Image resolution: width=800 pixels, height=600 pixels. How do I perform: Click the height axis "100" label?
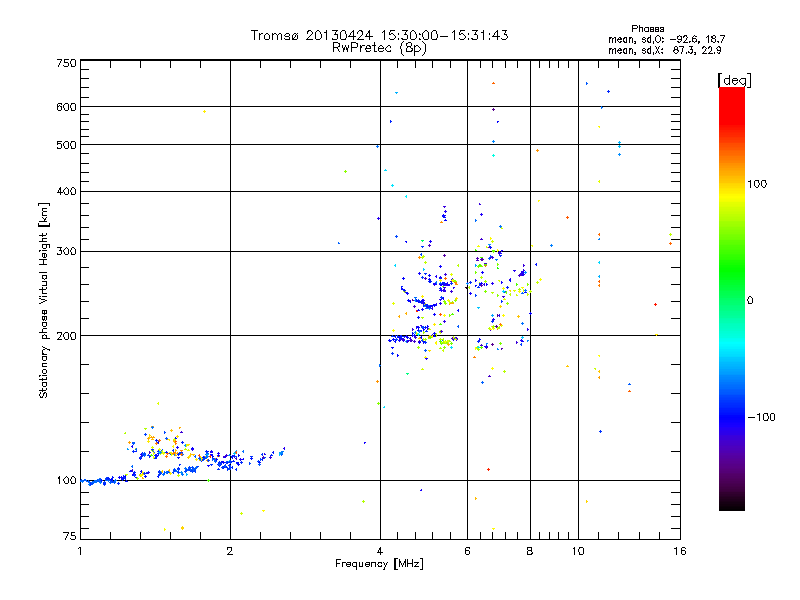(x=67, y=481)
